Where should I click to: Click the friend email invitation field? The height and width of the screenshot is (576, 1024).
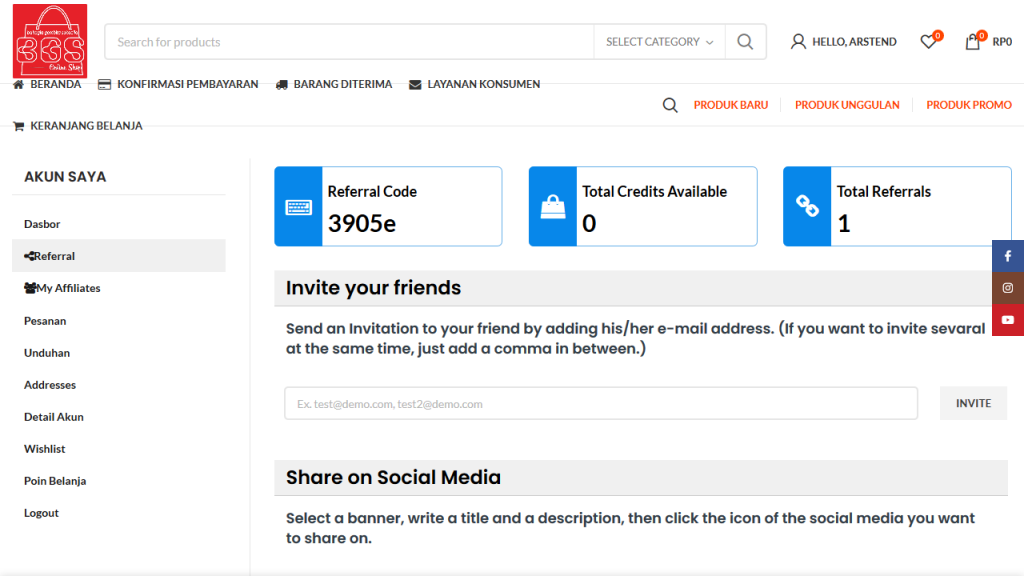tap(600, 404)
